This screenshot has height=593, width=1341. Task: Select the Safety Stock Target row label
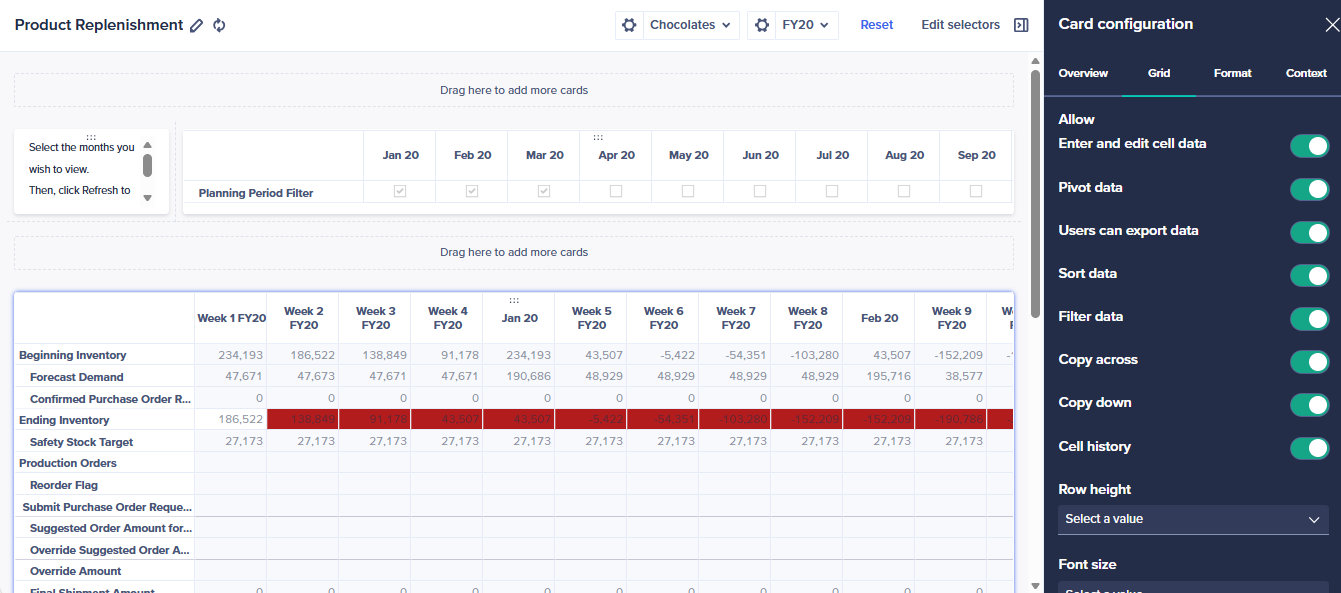[x=81, y=442]
